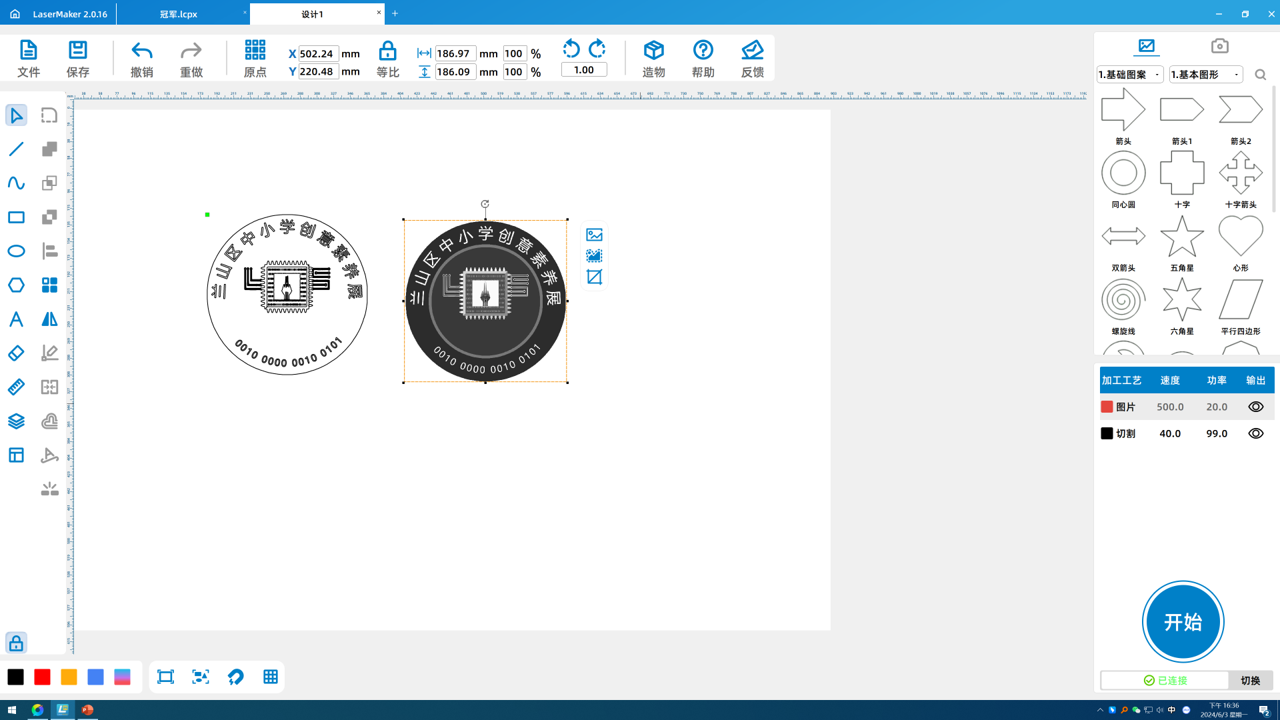This screenshot has width=1280, height=720.
Task: Click the 切换 switch connection button
Action: [x=1250, y=680]
